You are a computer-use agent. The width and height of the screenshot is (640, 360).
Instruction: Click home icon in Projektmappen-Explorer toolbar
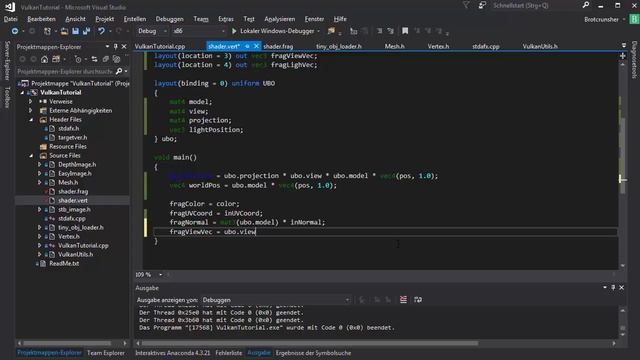(44, 59)
